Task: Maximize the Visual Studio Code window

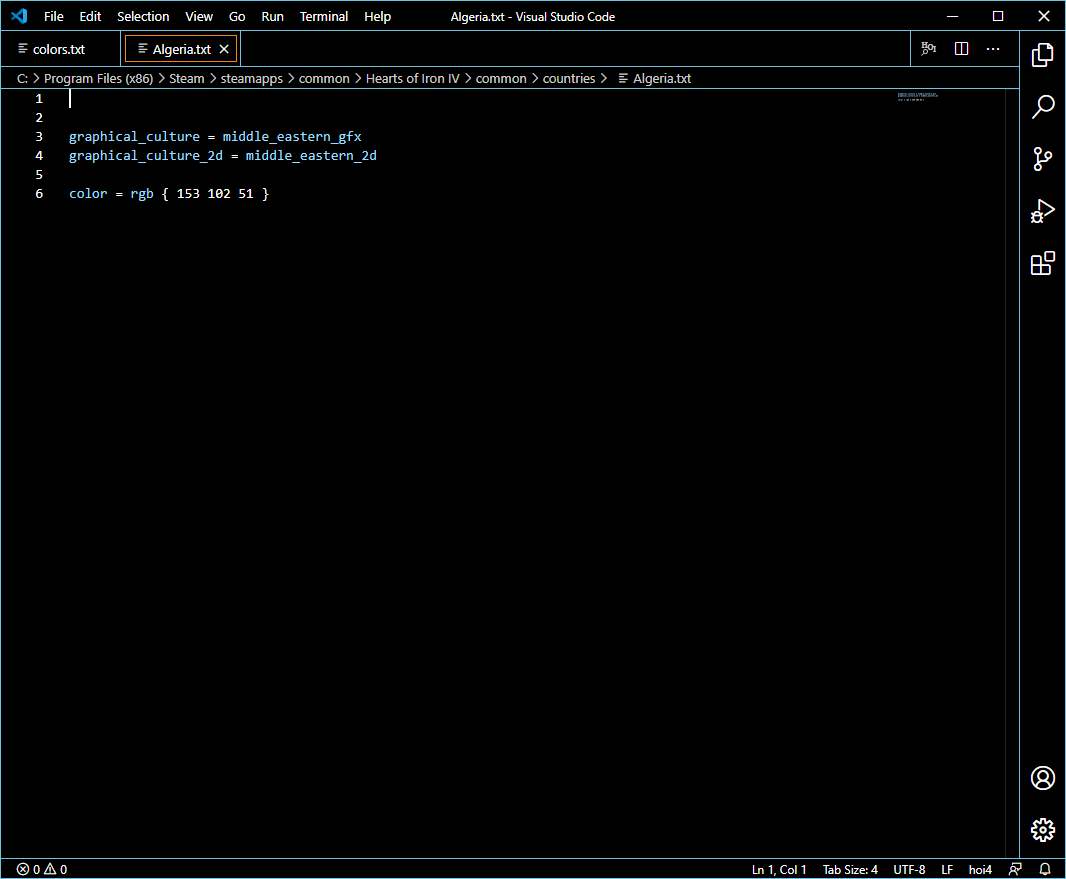Action: 998,16
